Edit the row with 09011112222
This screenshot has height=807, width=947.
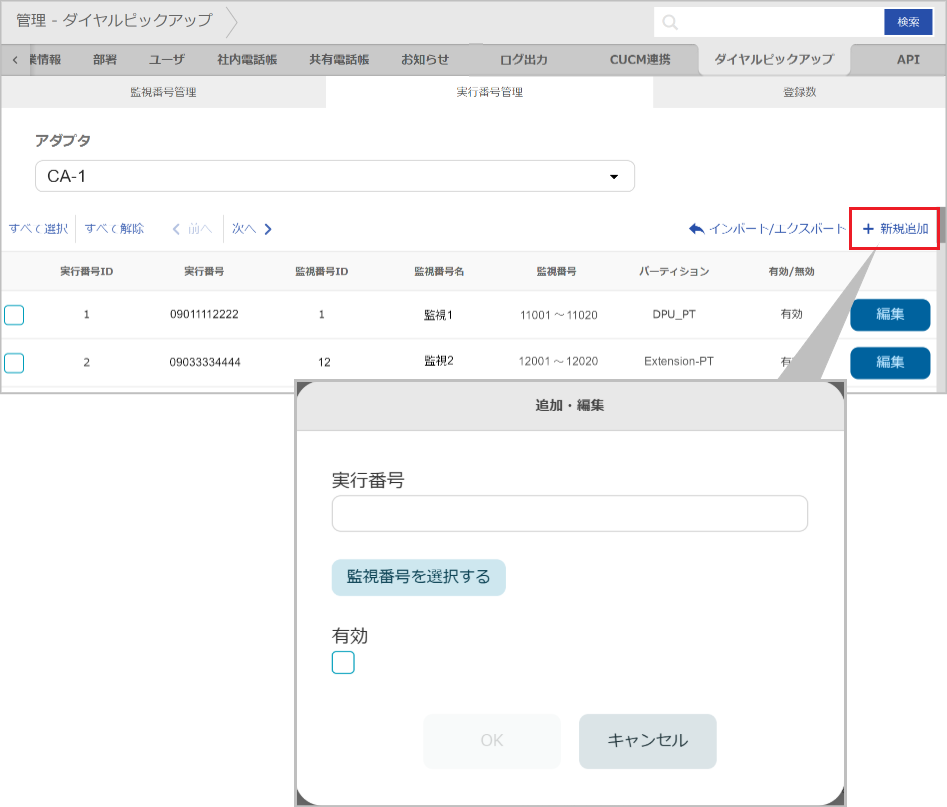(x=890, y=314)
